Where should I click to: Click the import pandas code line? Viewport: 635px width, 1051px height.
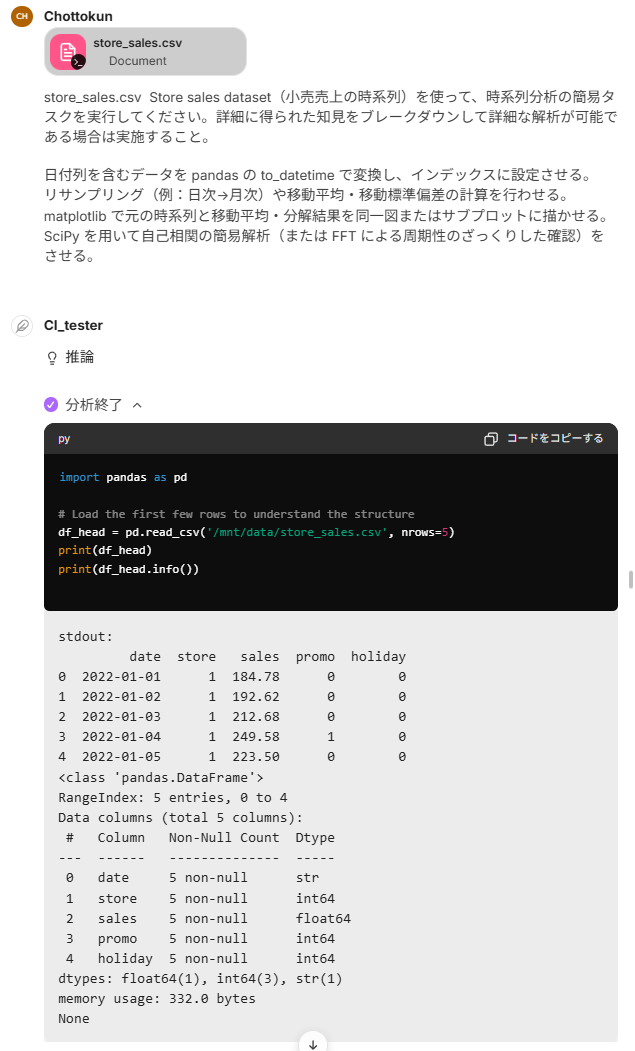pyautogui.click(x=123, y=477)
